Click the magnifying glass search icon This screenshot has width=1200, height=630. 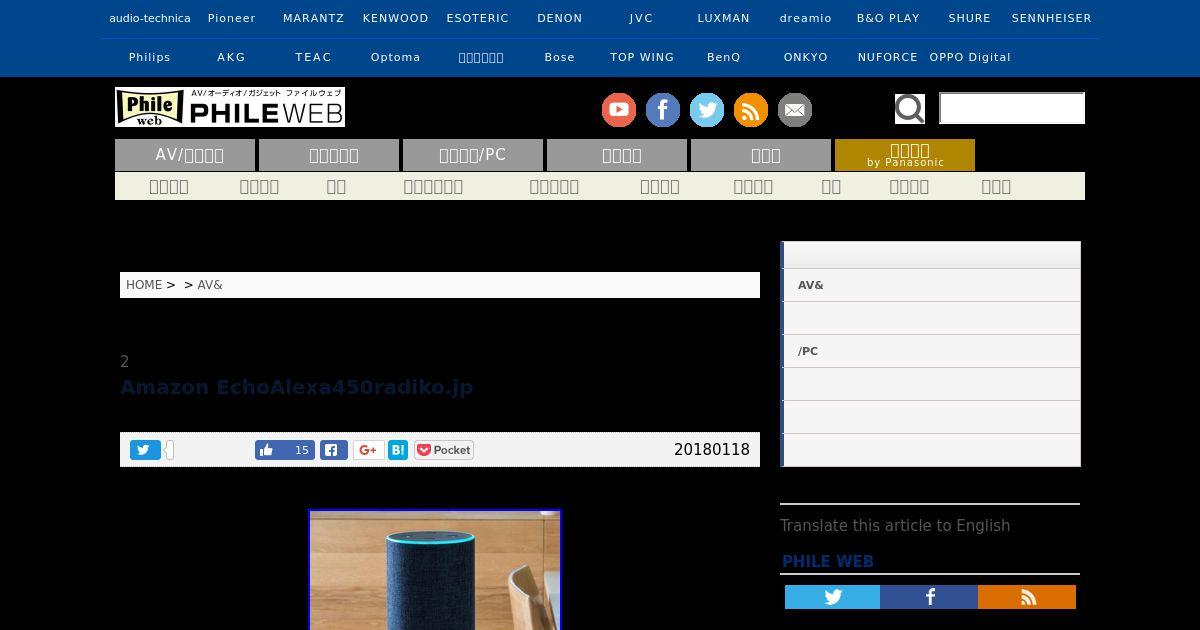[x=909, y=108]
